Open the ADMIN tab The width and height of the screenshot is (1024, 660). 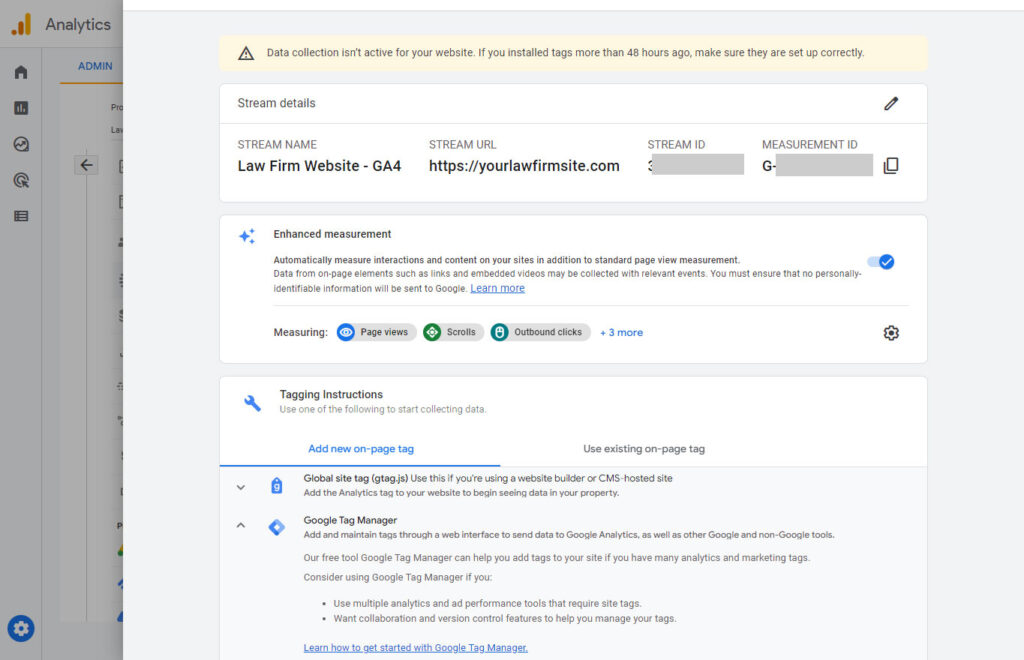pos(95,66)
